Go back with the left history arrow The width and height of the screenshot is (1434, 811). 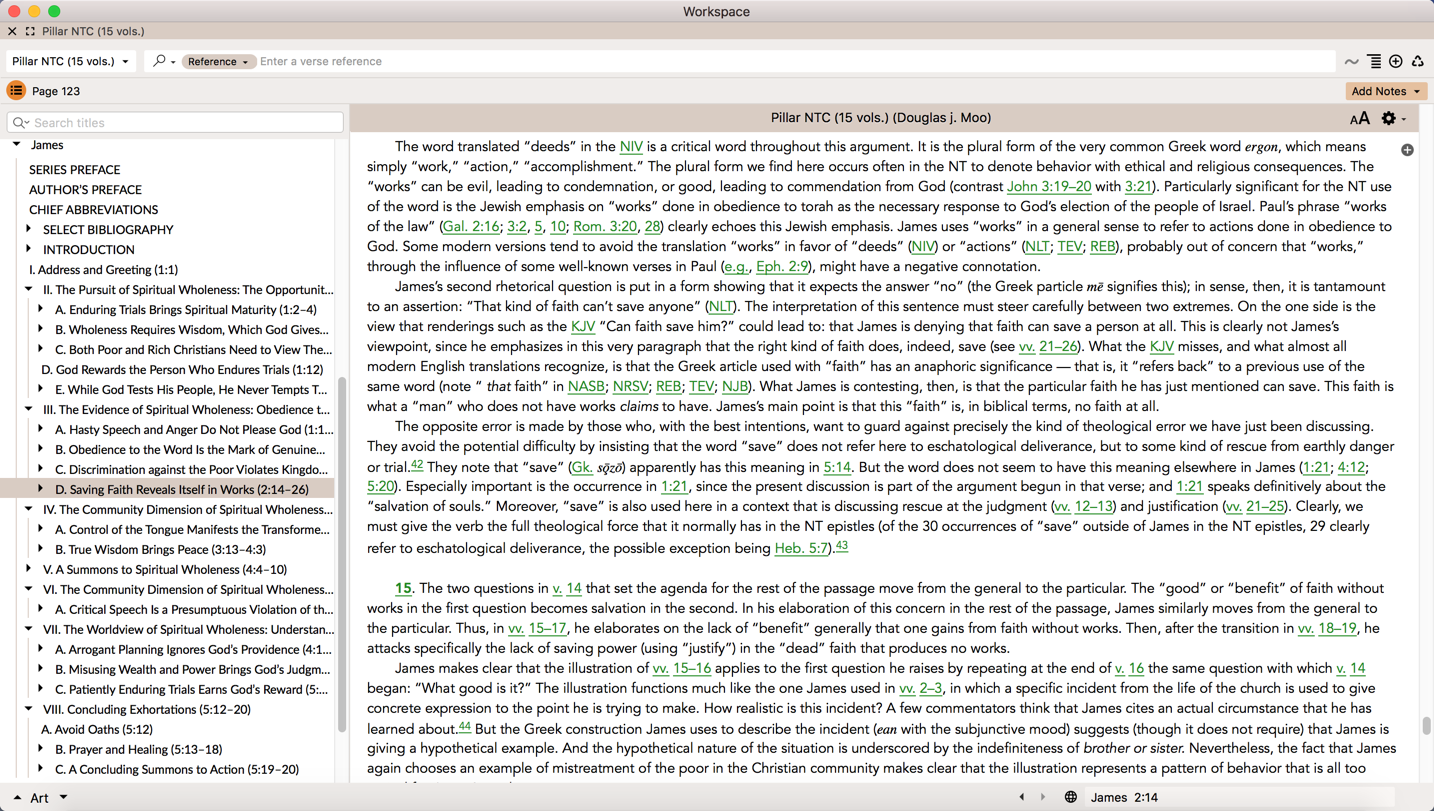1022,797
